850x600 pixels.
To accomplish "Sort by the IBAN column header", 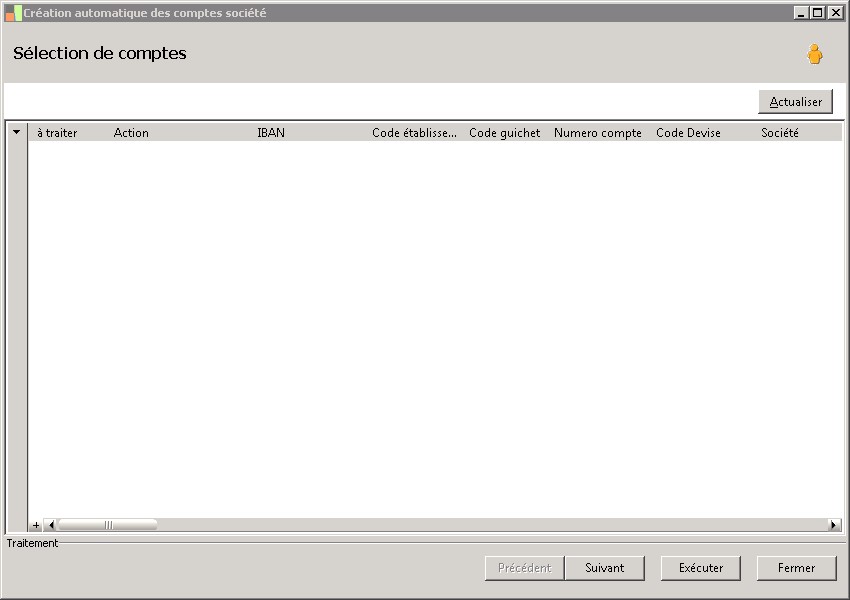I will (x=271, y=133).
